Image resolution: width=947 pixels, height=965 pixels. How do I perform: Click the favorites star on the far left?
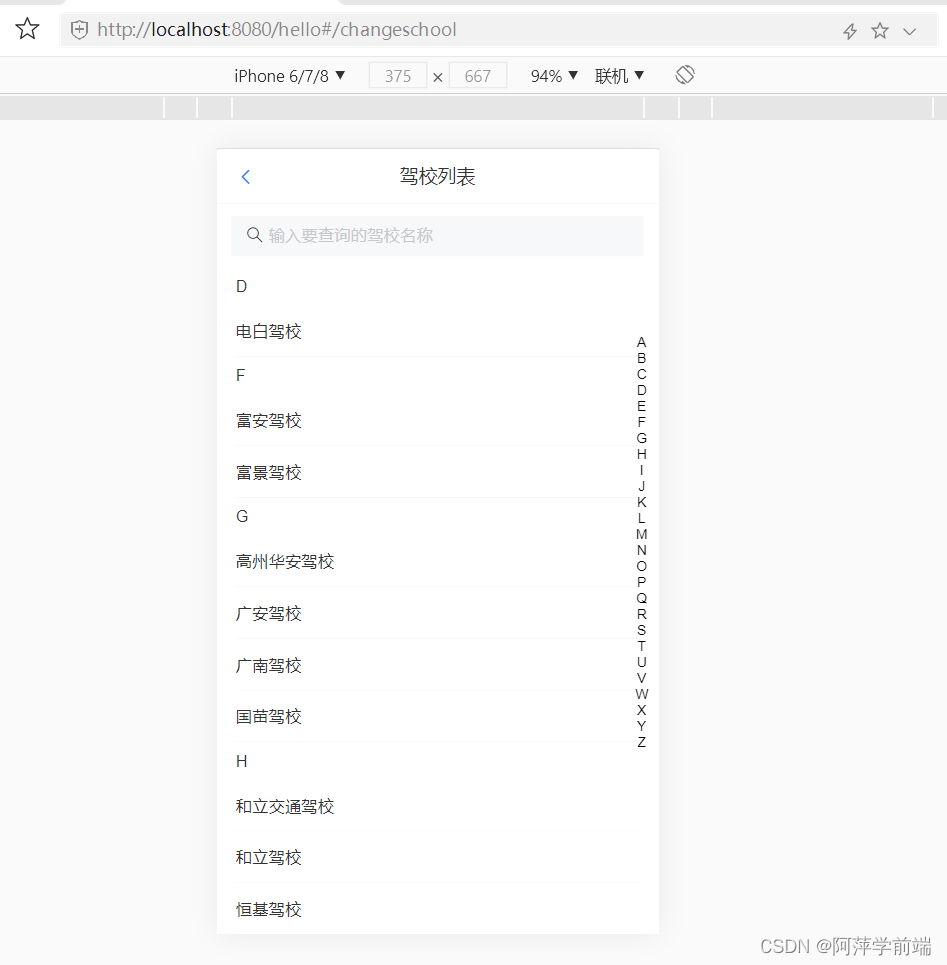pyautogui.click(x=27, y=29)
